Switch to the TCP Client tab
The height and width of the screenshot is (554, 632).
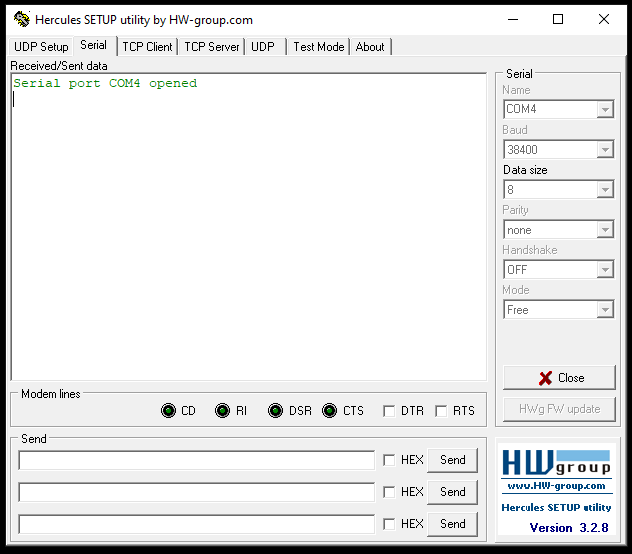click(x=147, y=47)
